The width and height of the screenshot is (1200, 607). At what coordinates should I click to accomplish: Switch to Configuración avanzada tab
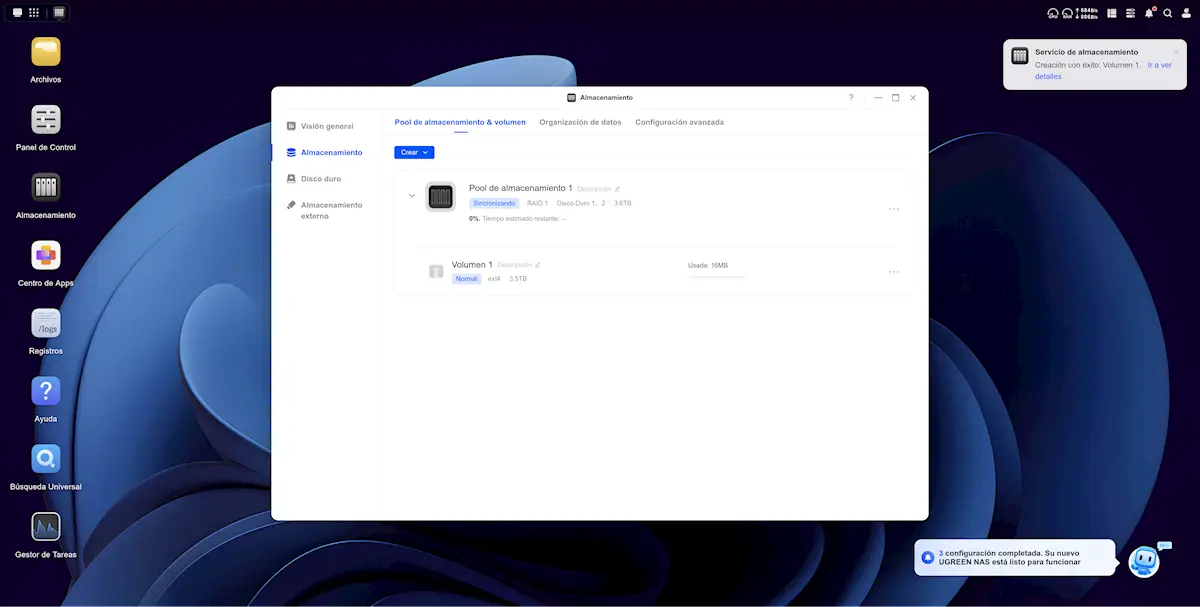point(679,122)
